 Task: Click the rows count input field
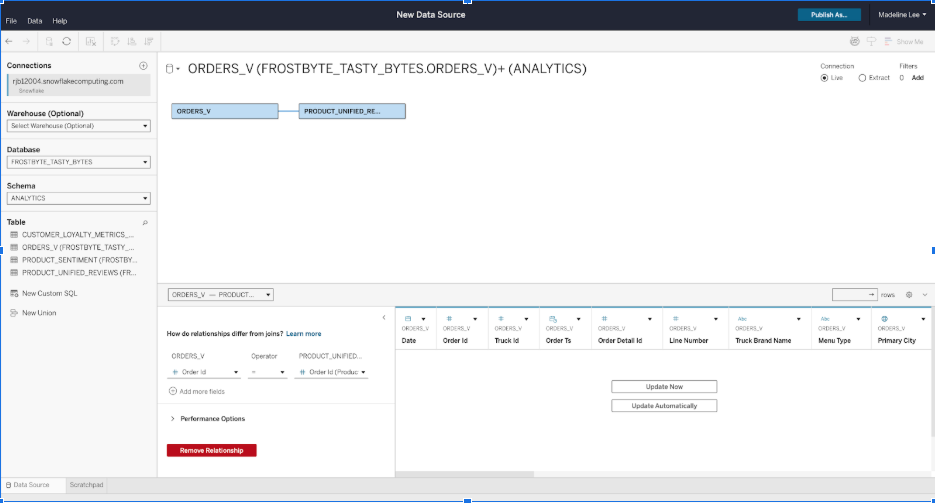pyautogui.click(x=854, y=295)
